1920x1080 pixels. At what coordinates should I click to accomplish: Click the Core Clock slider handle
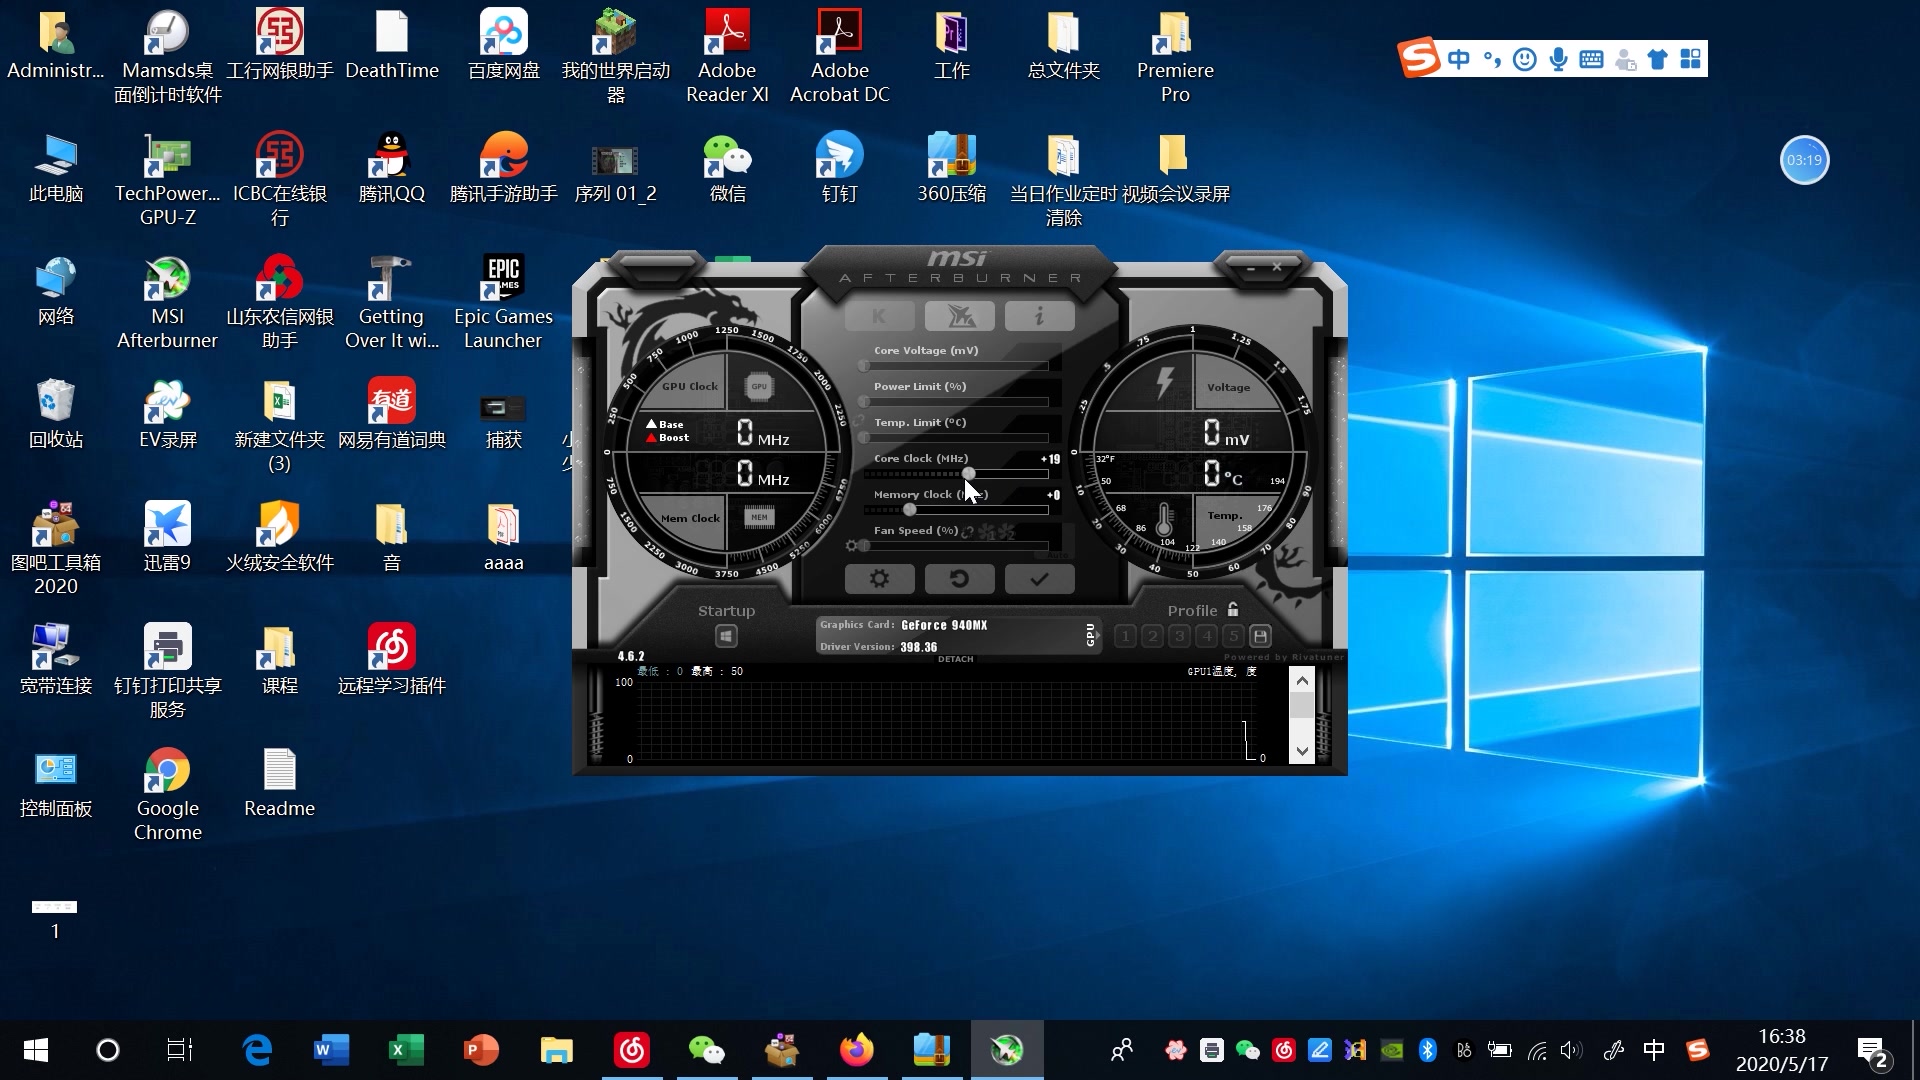point(968,474)
